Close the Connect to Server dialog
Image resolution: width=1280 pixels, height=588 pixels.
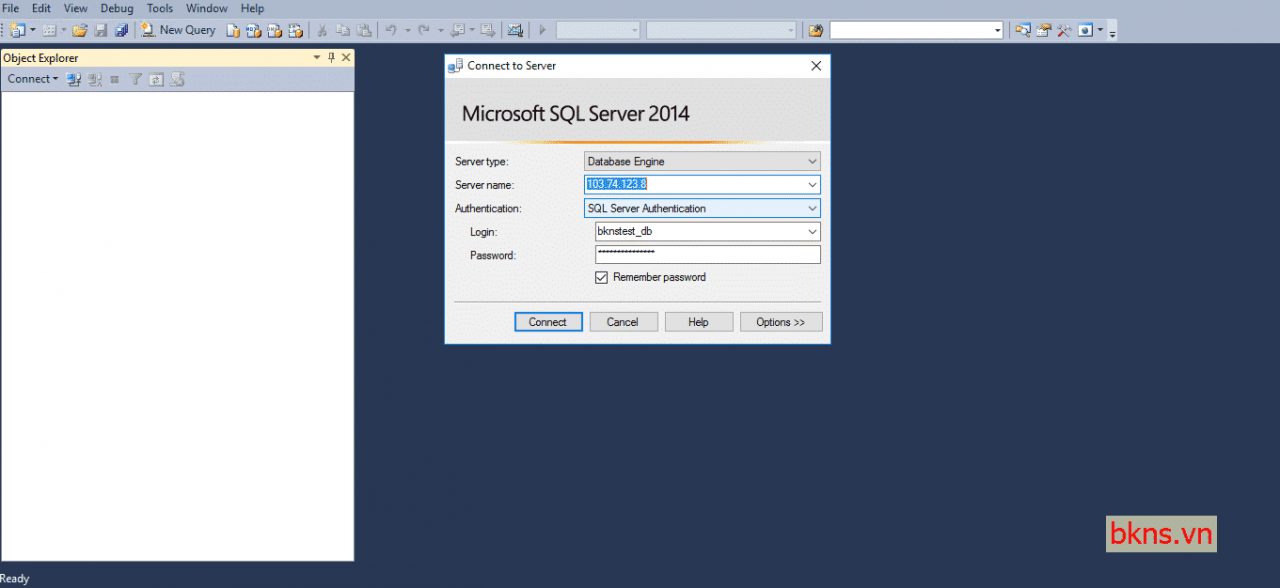tap(816, 66)
